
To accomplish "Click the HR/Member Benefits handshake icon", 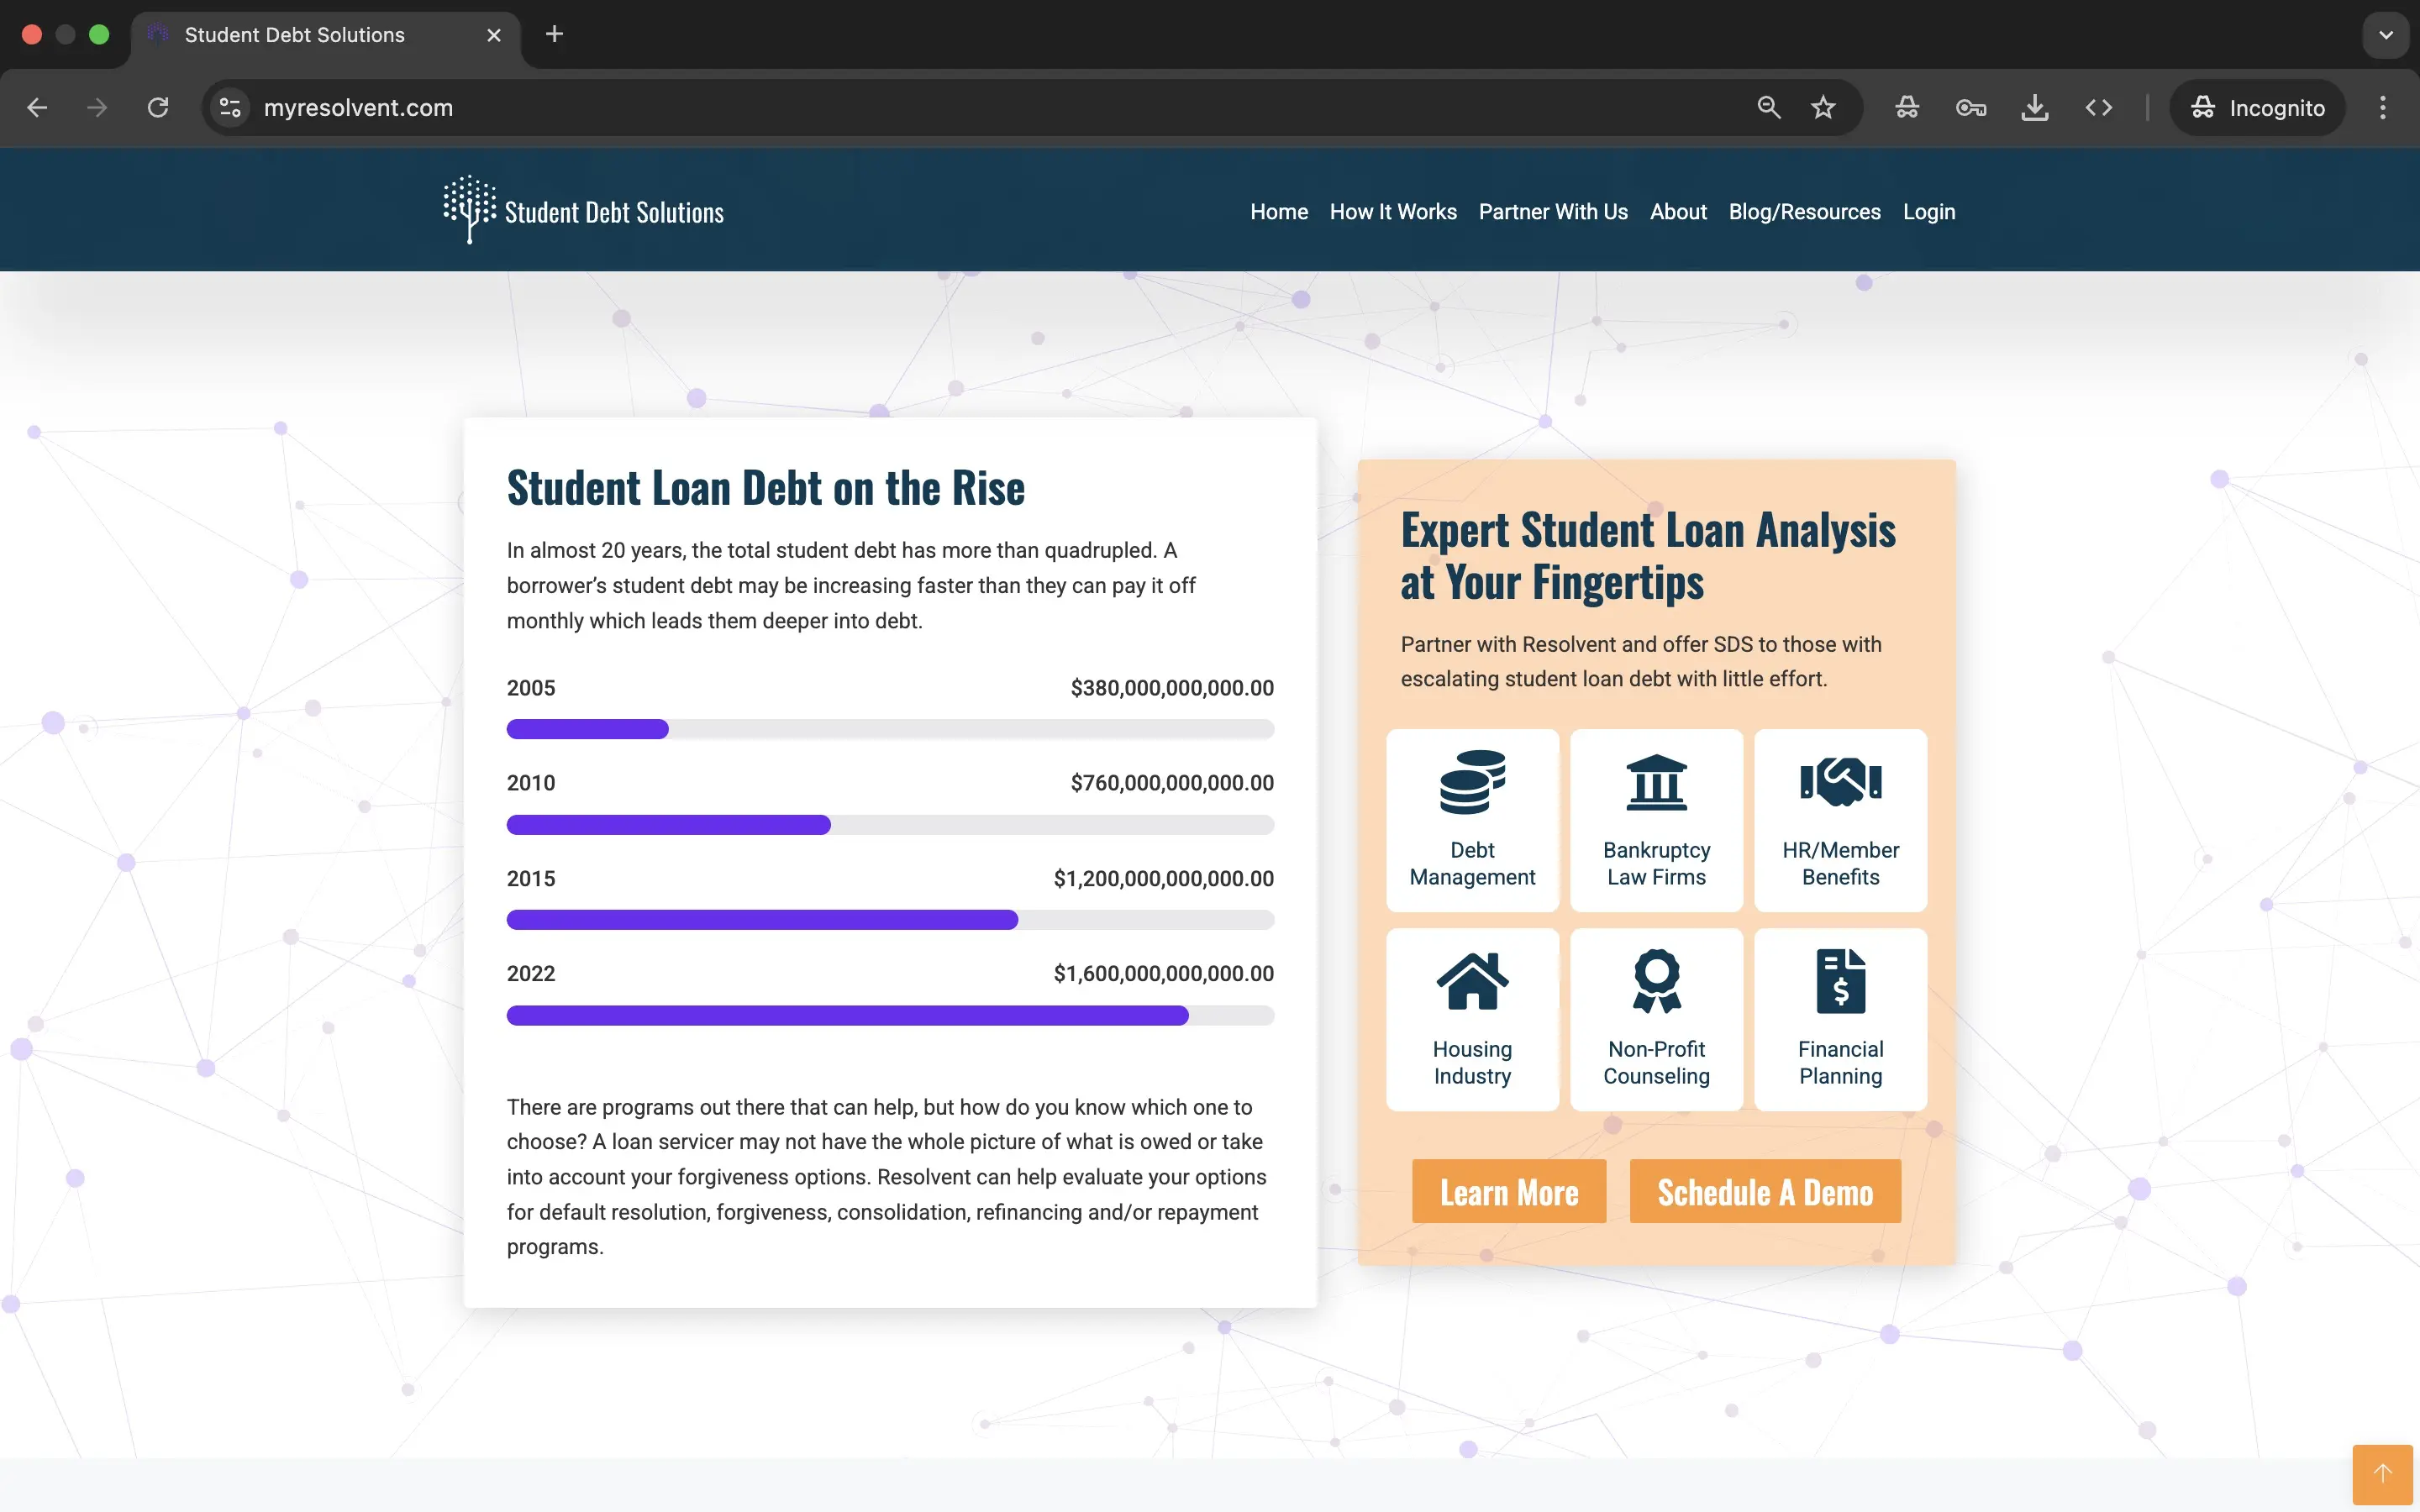I will coord(1840,782).
